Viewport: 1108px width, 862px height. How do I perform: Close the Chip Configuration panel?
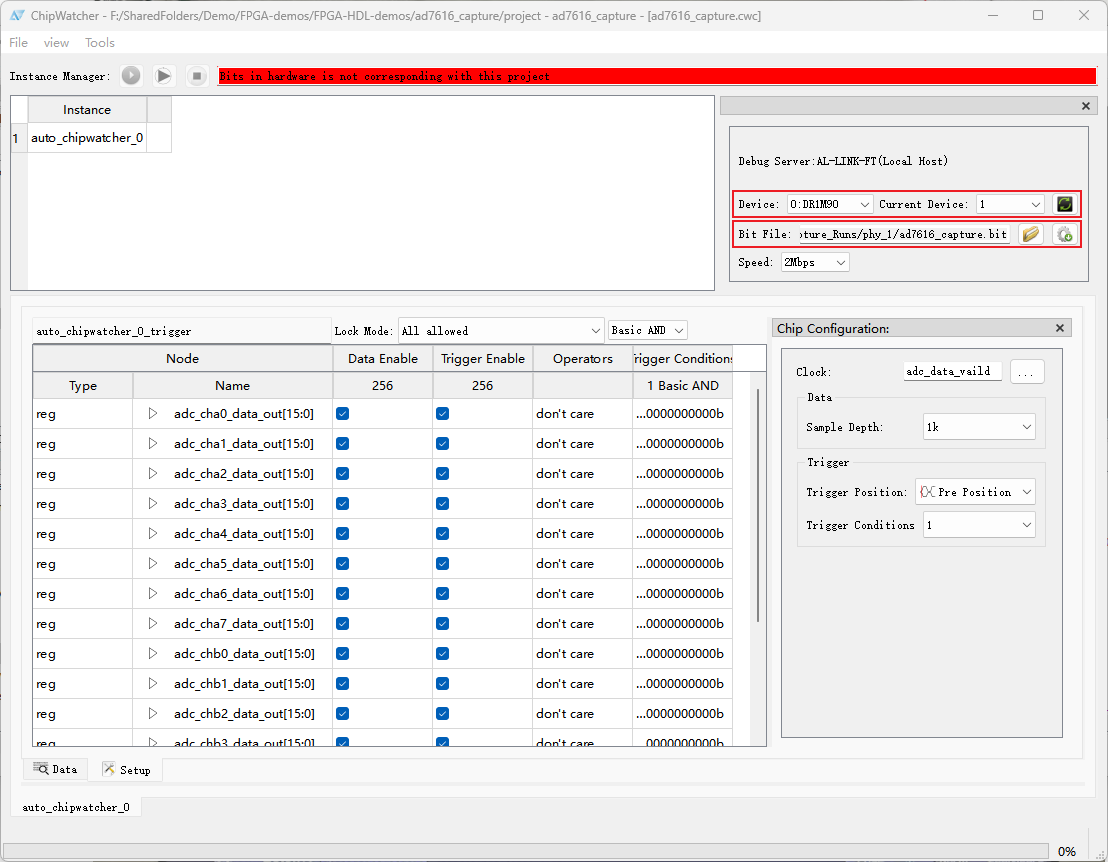[1060, 328]
